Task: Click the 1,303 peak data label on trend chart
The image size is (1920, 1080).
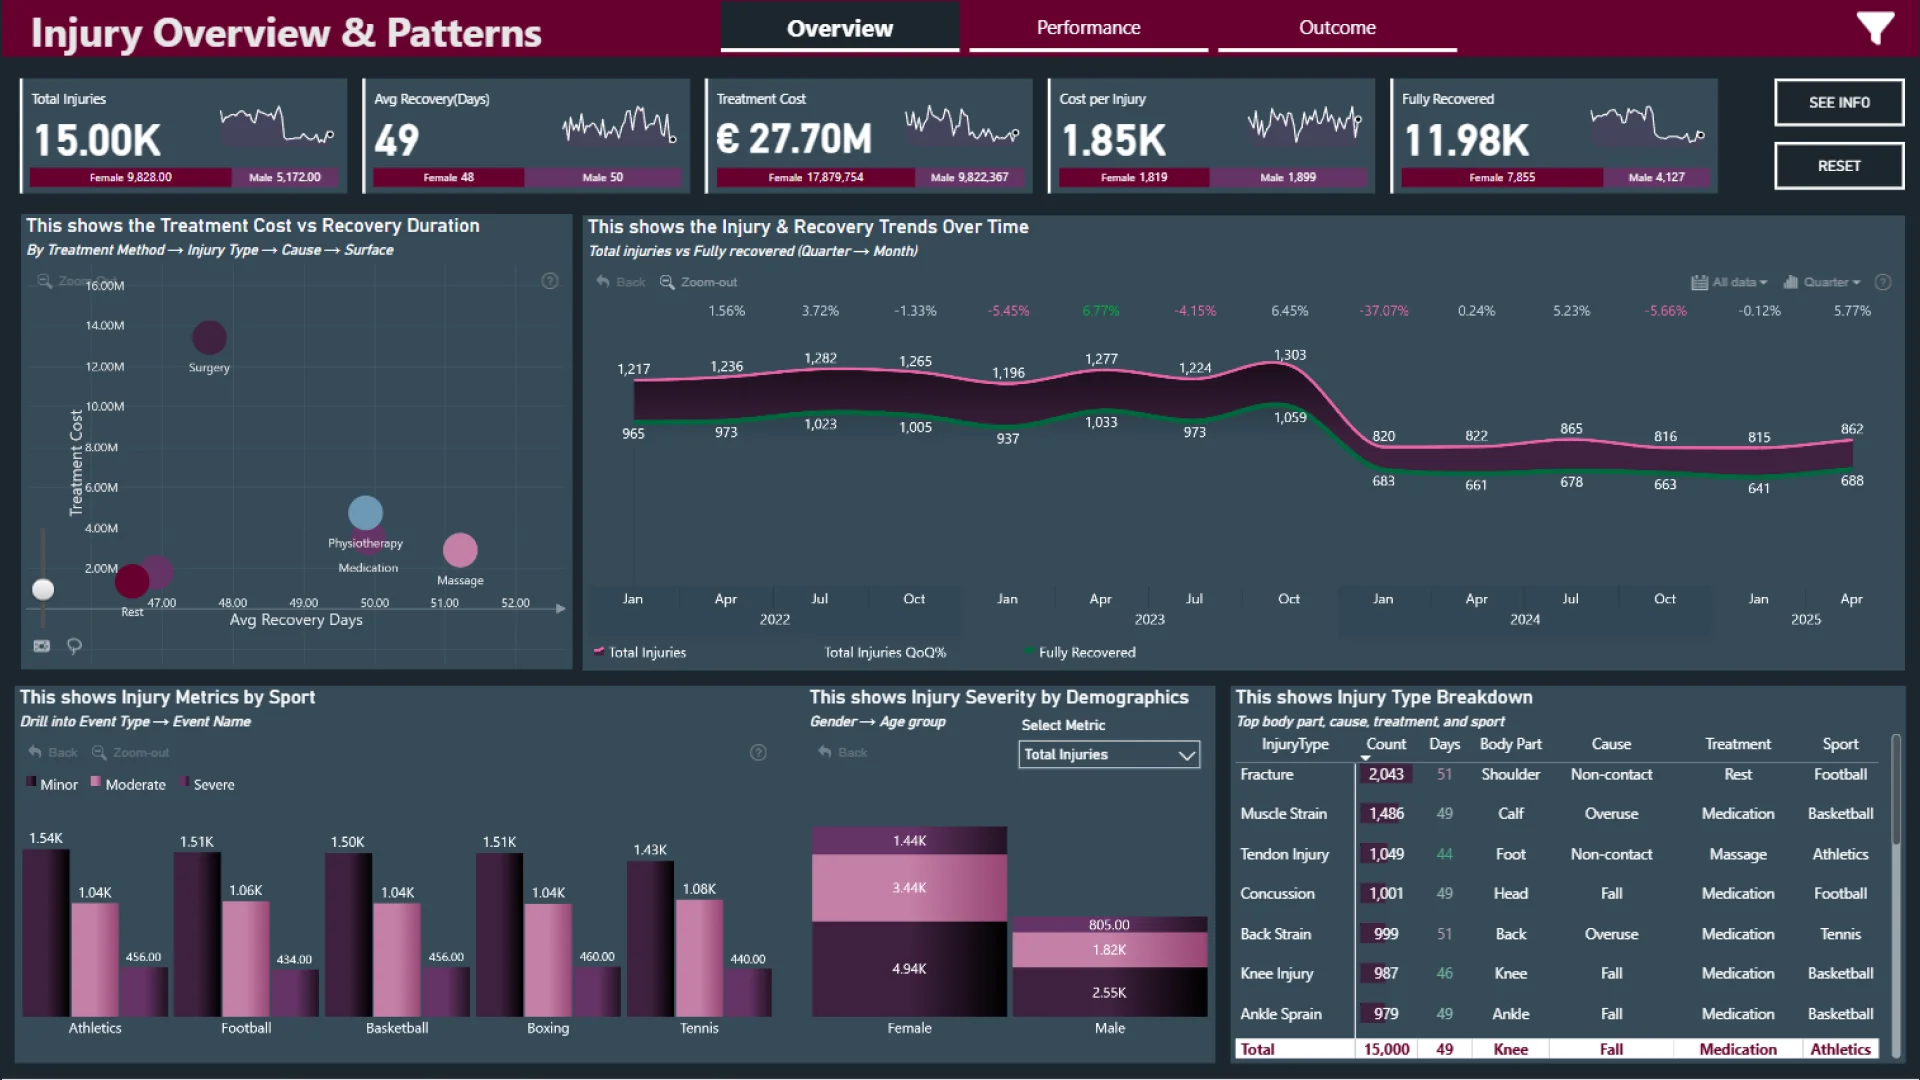Action: 1290,355
